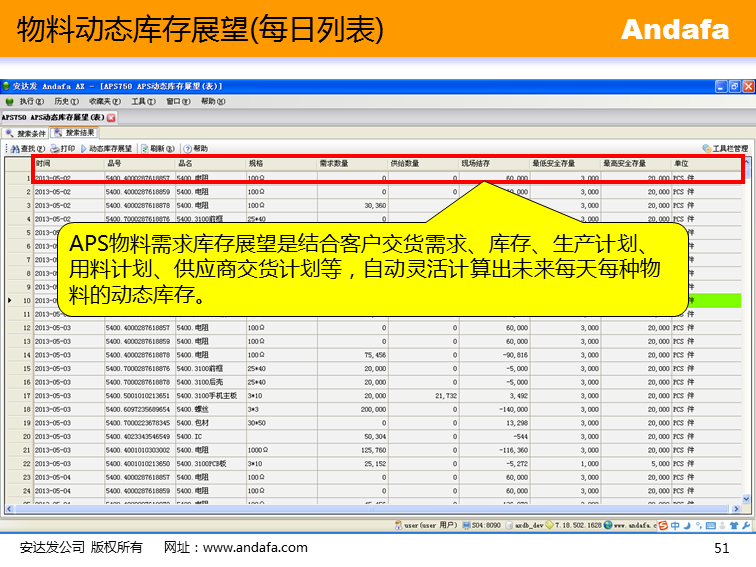Click the Sogou S input method icon

click(661, 524)
